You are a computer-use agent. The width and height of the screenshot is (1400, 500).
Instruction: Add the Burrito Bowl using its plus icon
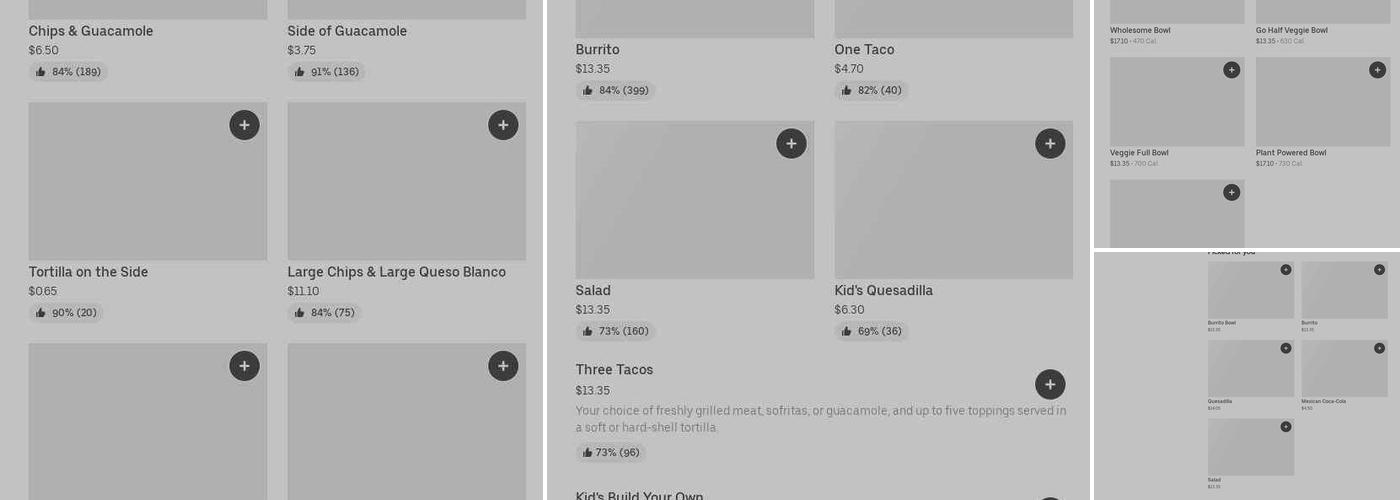[1286, 270]
